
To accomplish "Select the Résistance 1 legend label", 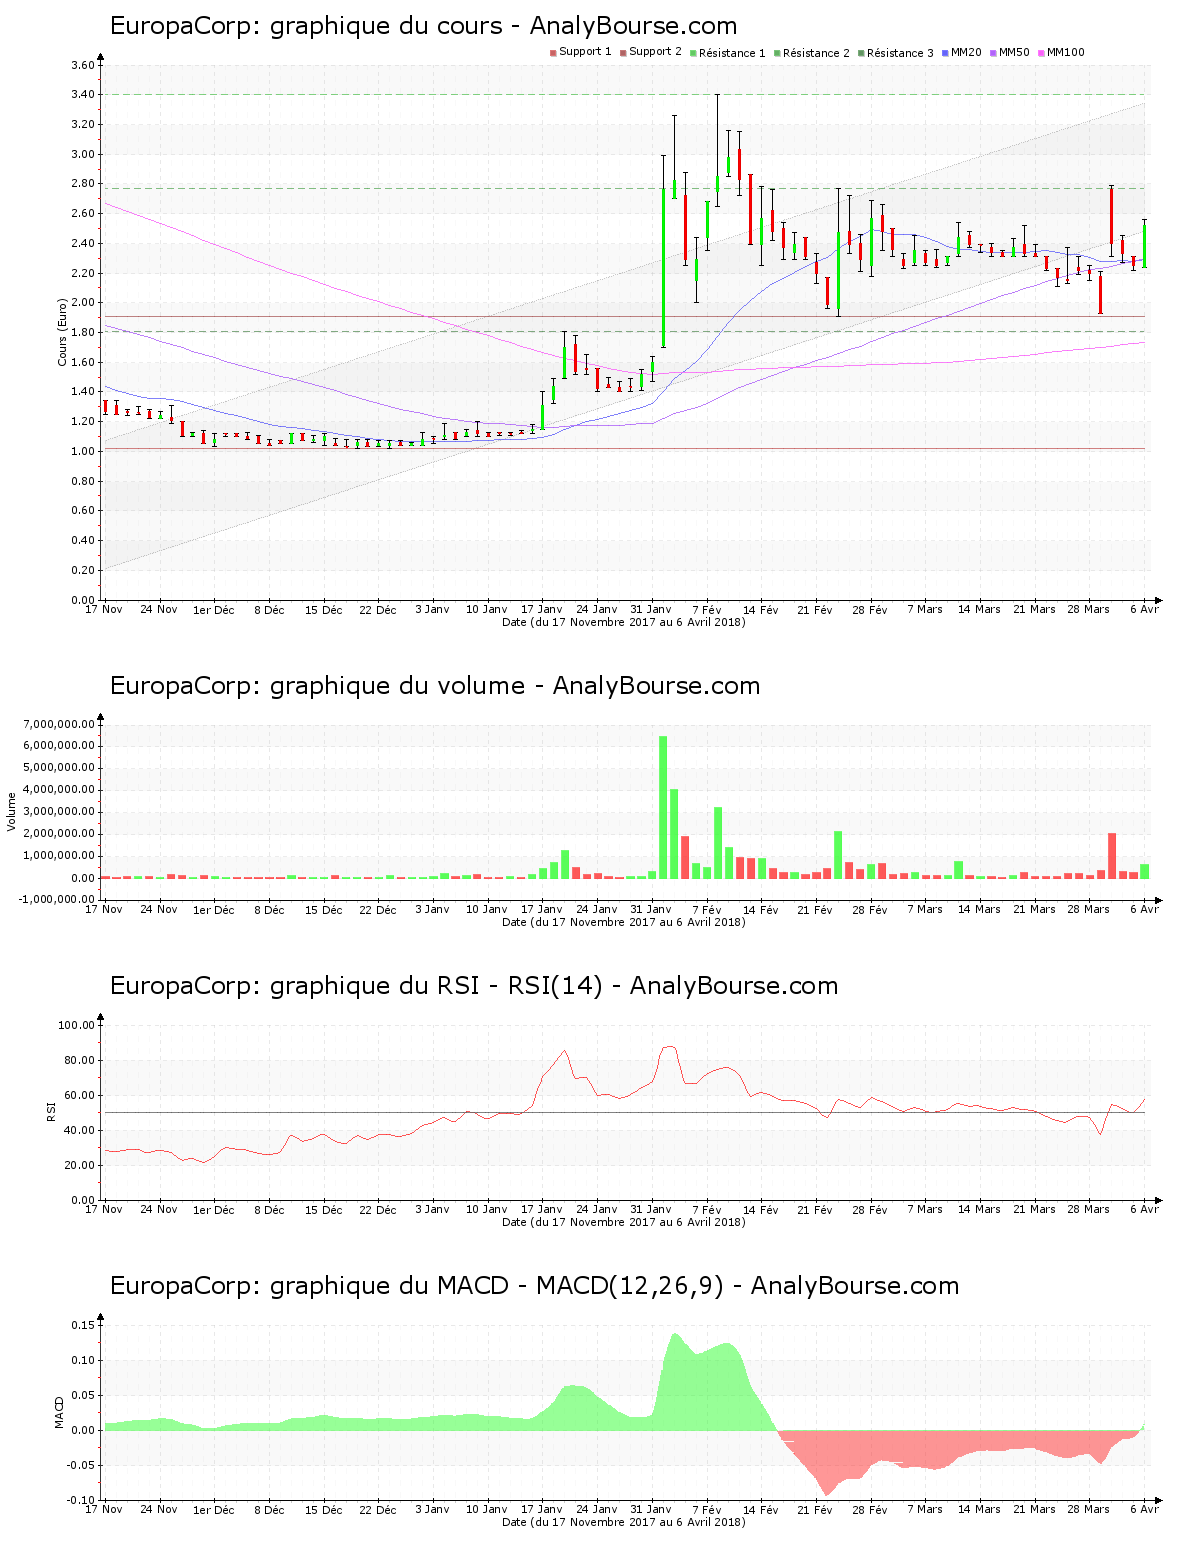I will point(732,53).
